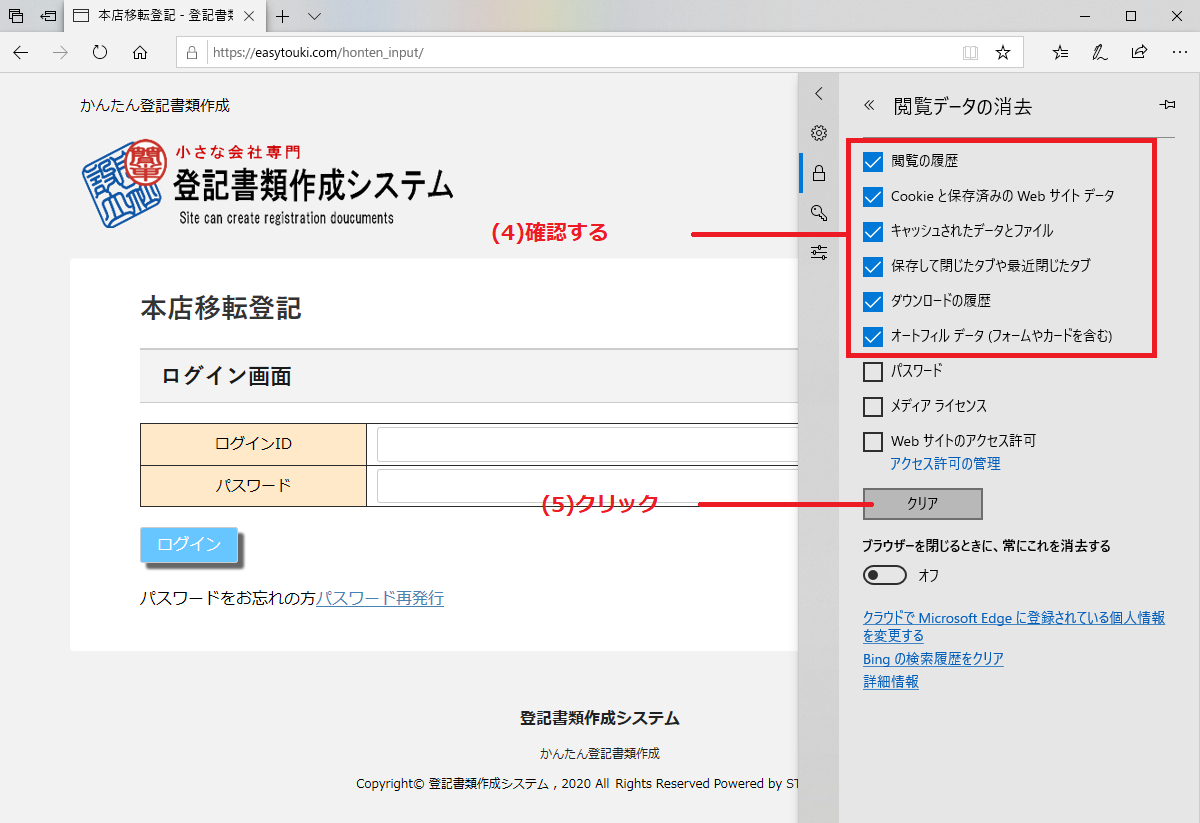Open passwords & autofill key icon

819,212
